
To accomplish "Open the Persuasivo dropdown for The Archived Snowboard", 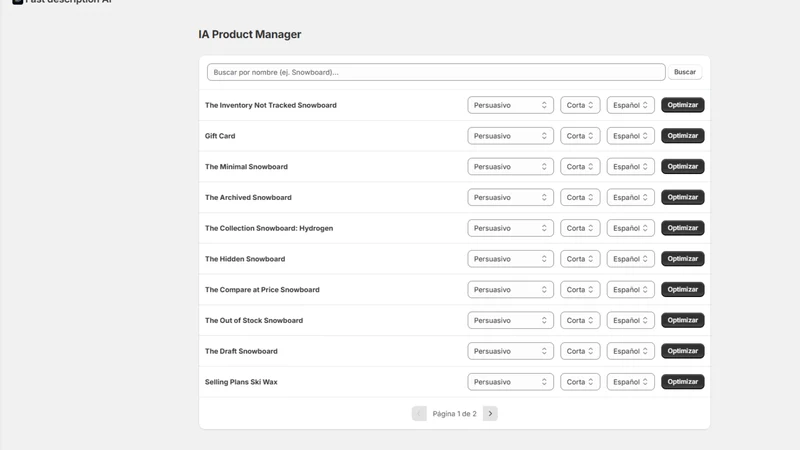I will coord(510,197).
